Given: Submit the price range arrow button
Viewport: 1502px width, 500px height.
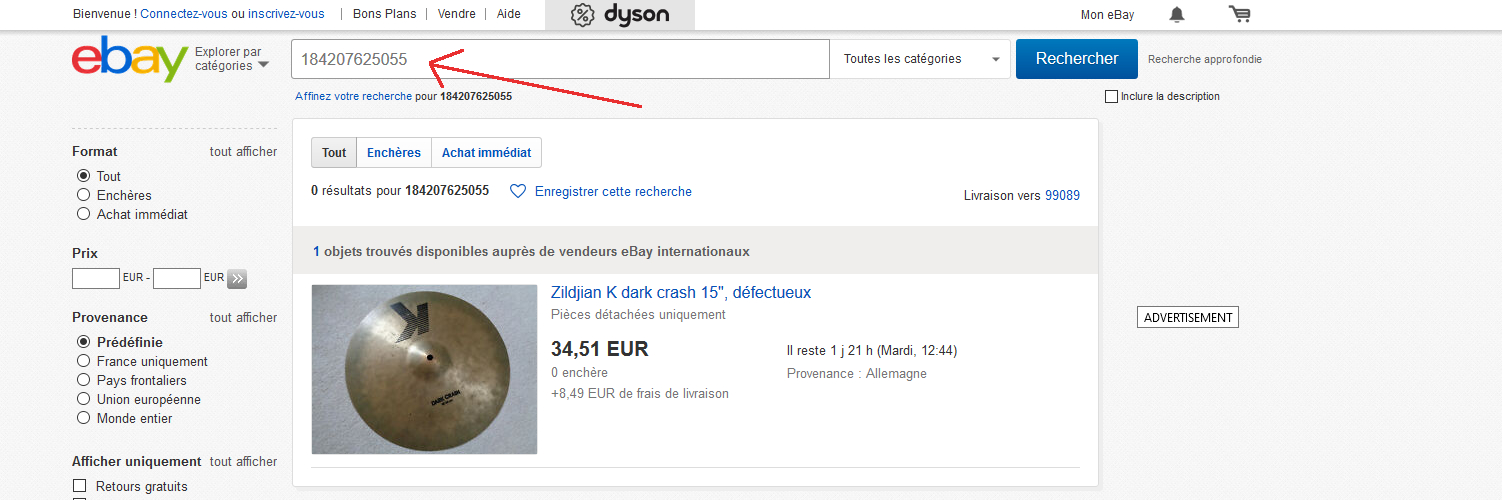Looking at the screenshot, I should point(237,278).
